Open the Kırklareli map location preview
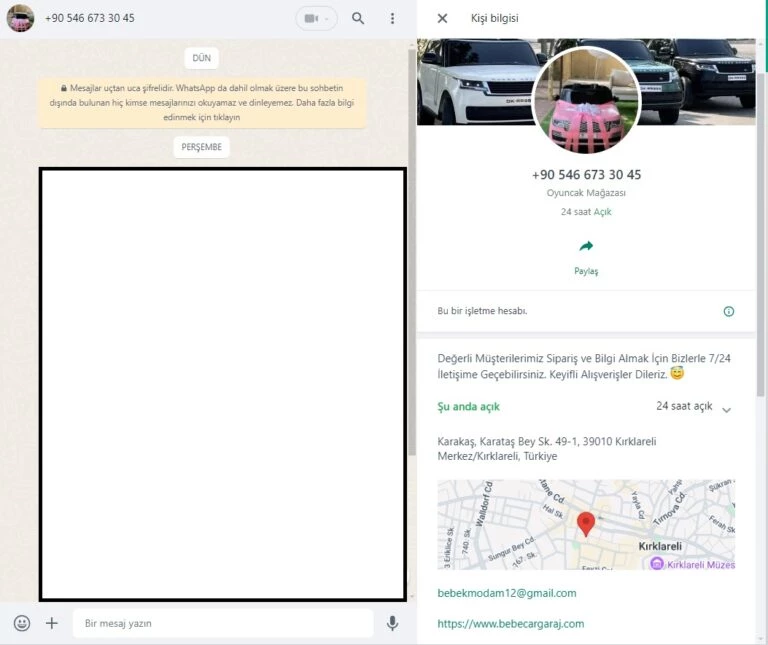 [586, 525]
